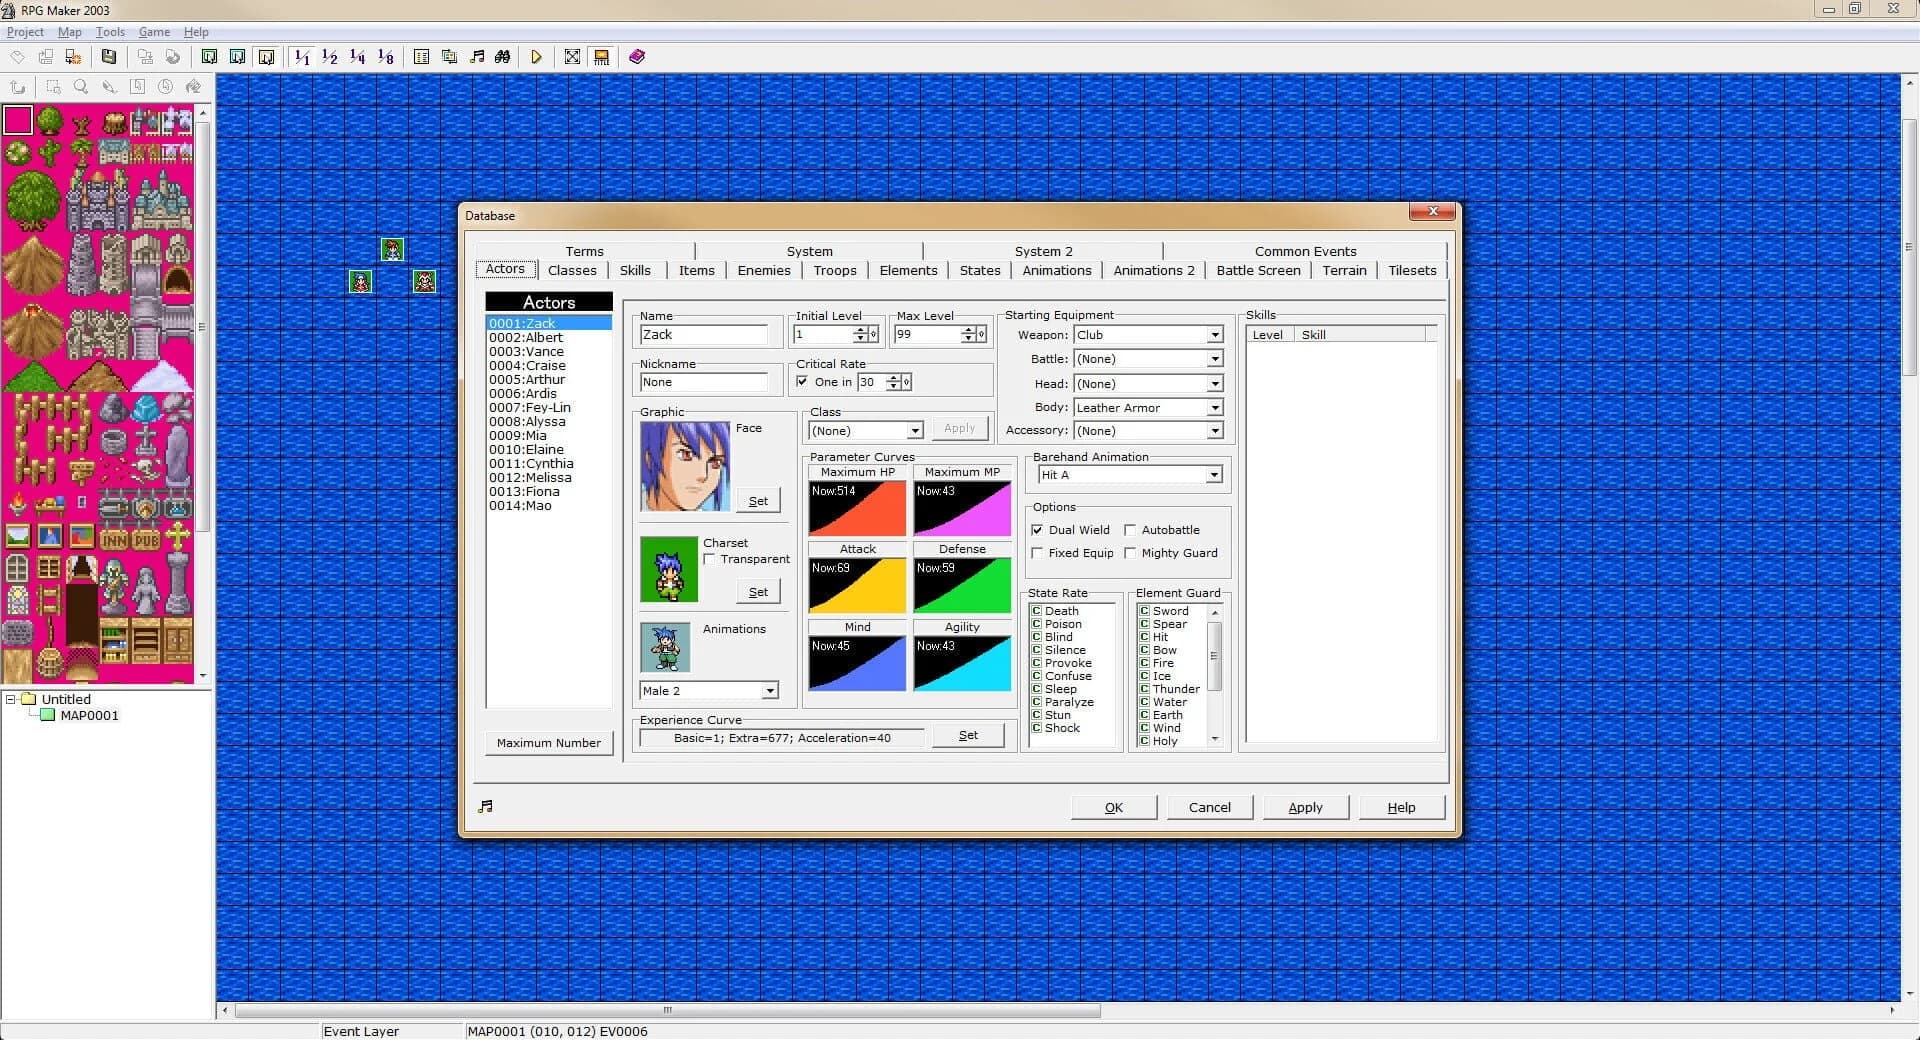The width and height of the screenshot is (1920, 1040).
Task: Toggle Transparent for the charset graphic
Action: (710, 559)
